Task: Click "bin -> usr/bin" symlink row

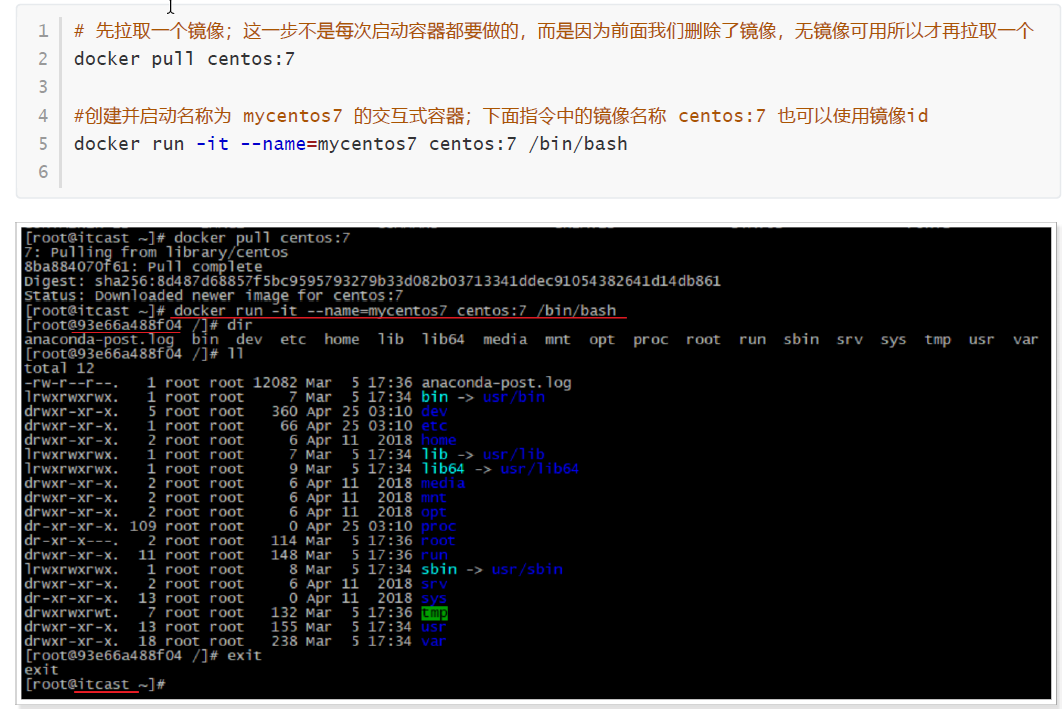Action: pos(284,397)
